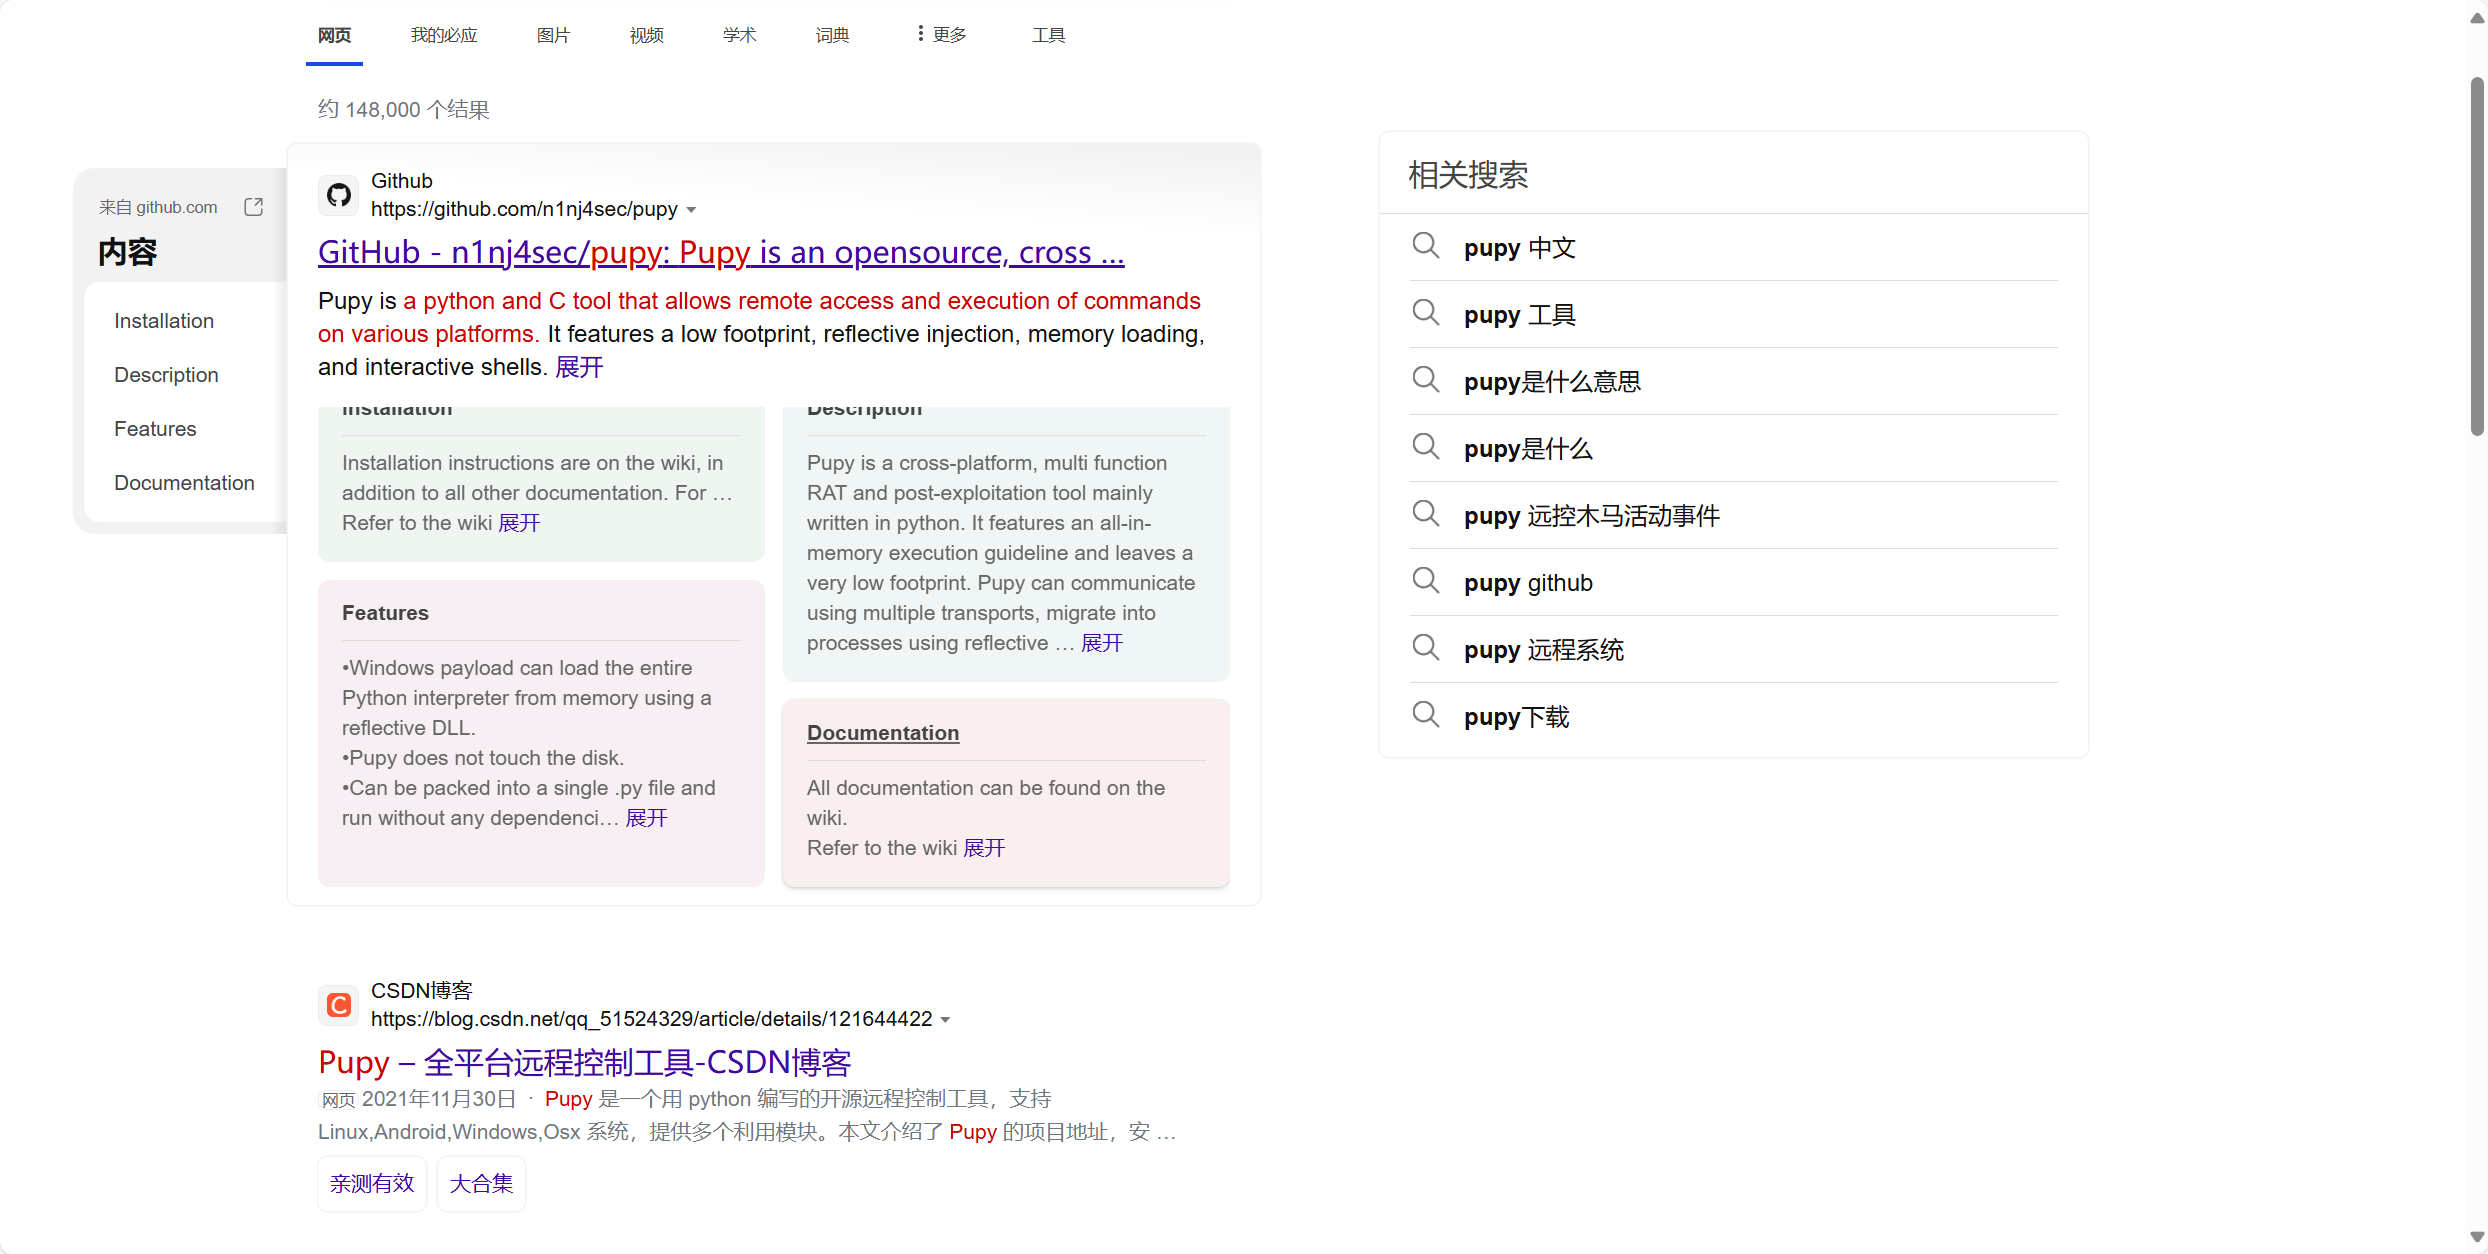
Task: Click search icon next to pupy github
Action: click(x=1425, y=581)
